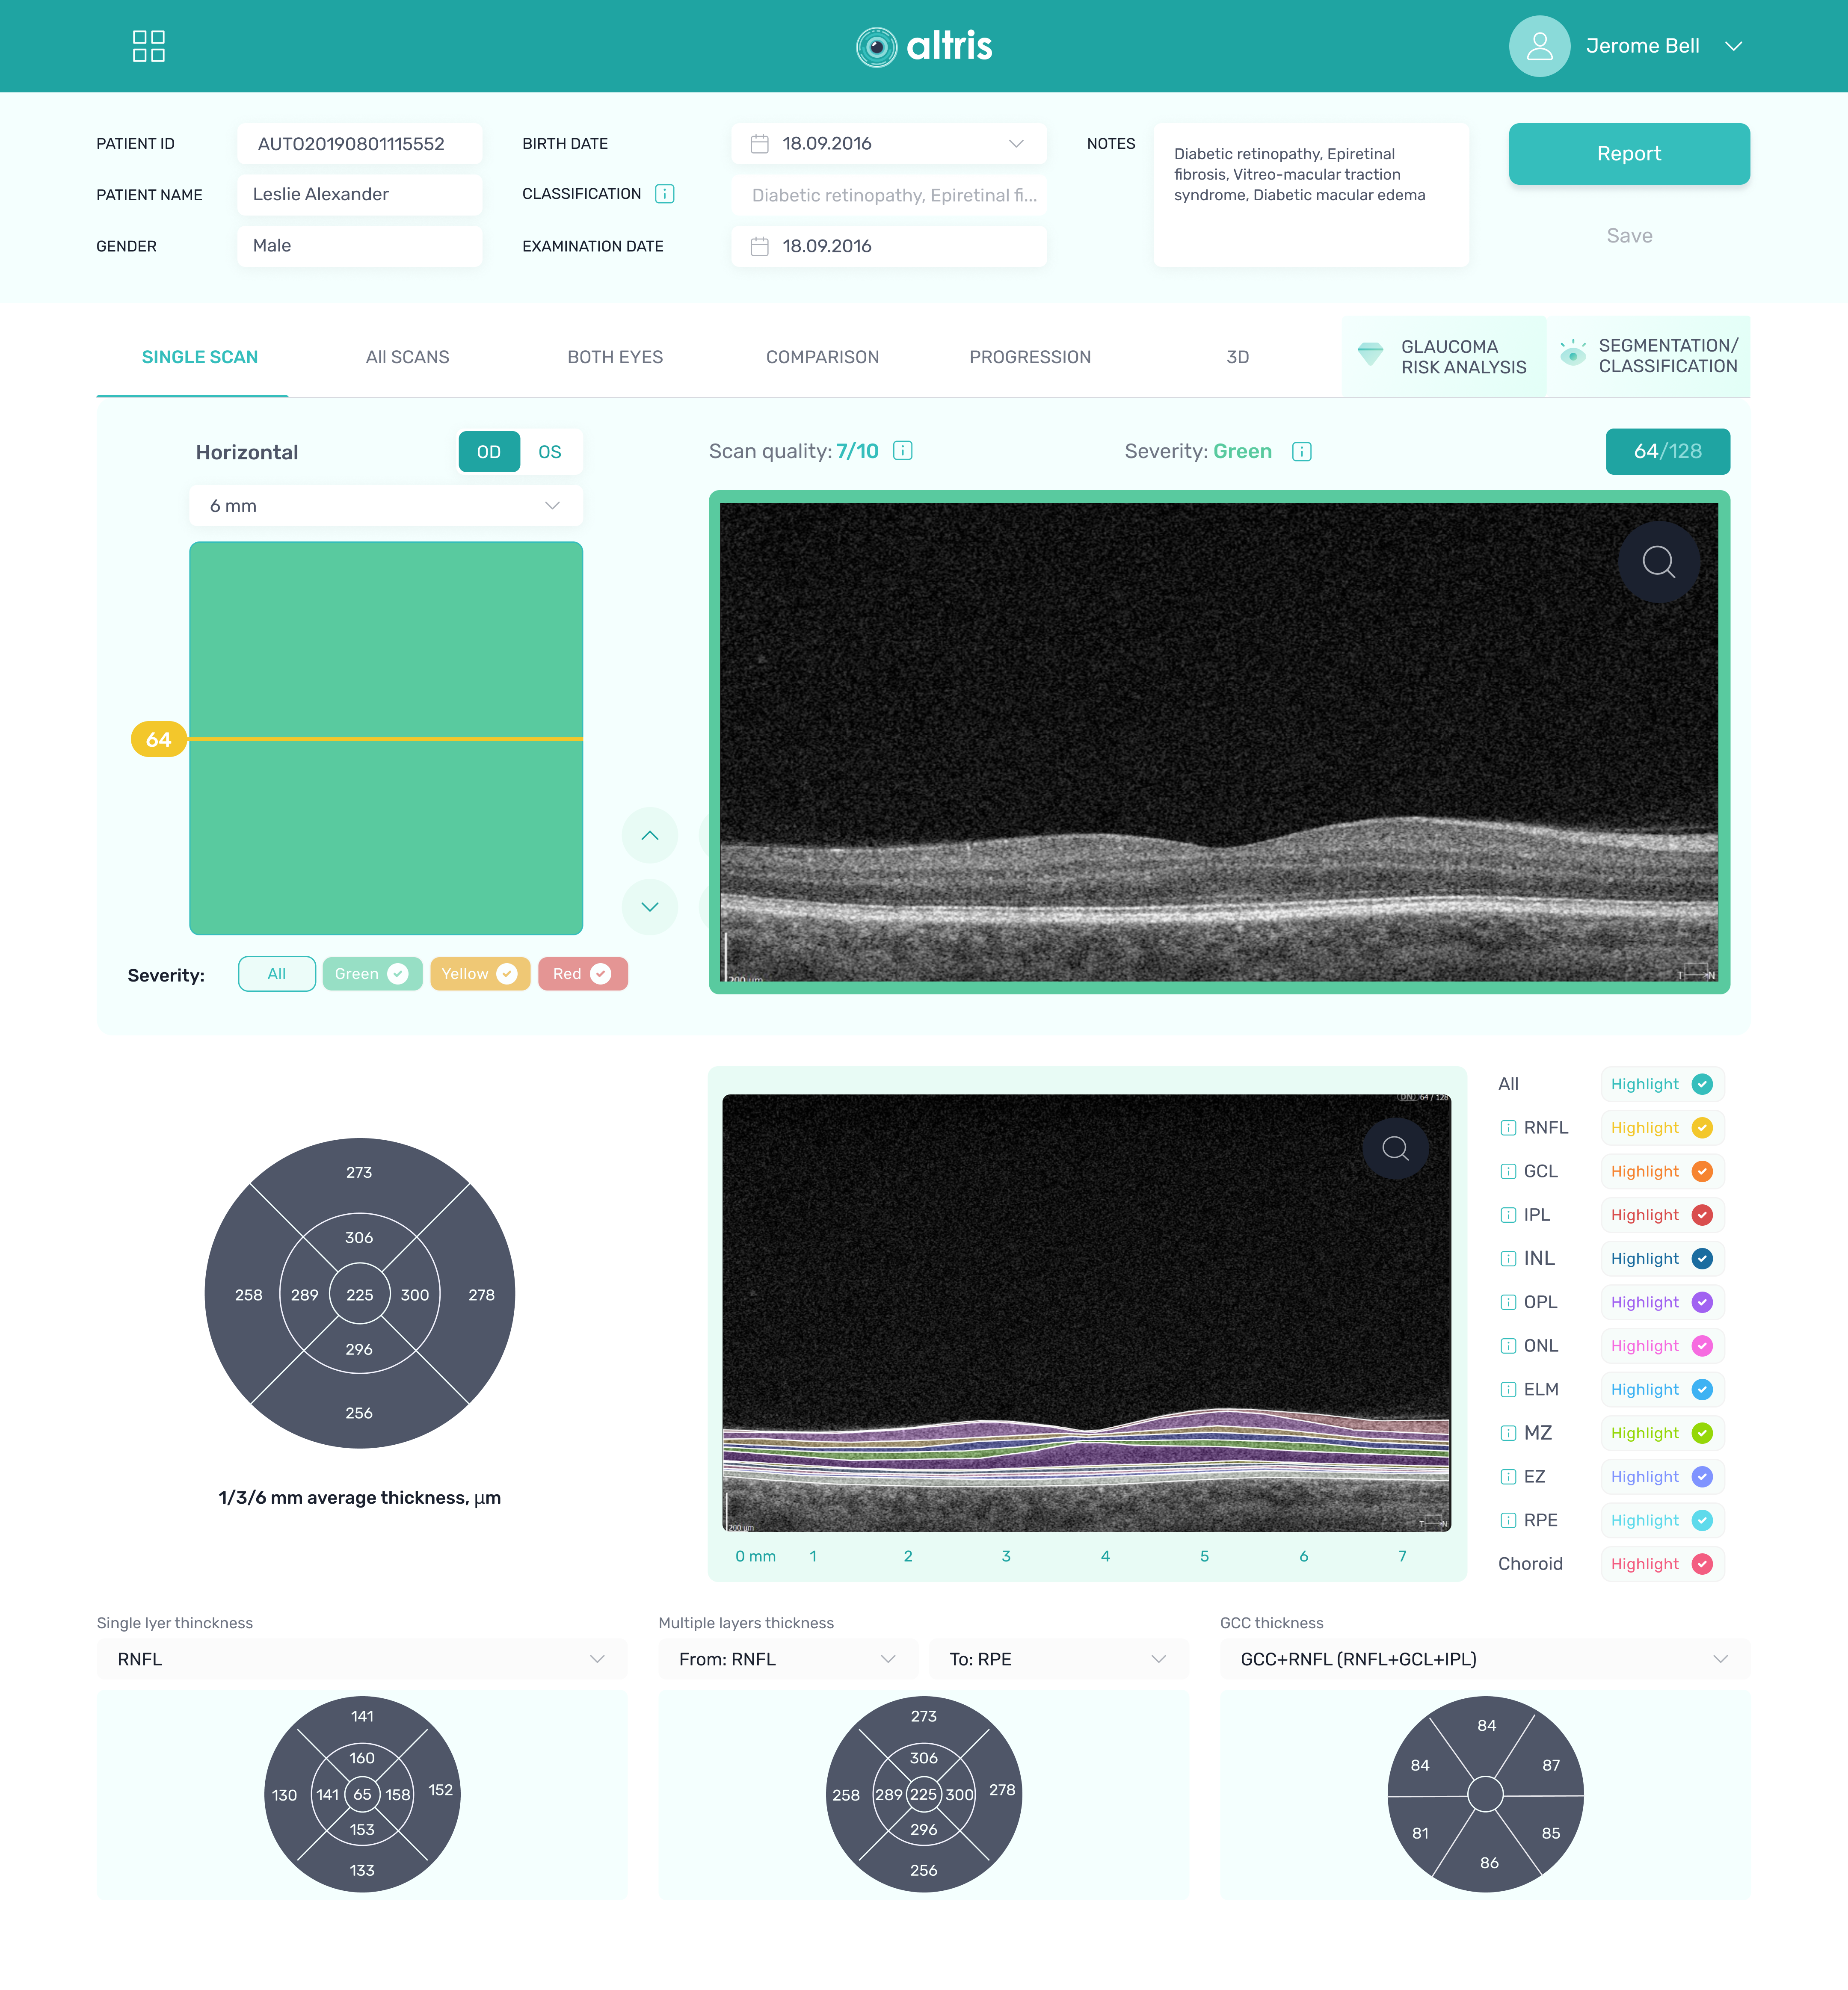Open the dashboard grid icon
Screen dimensions: 1848x1990
point(148,46)
